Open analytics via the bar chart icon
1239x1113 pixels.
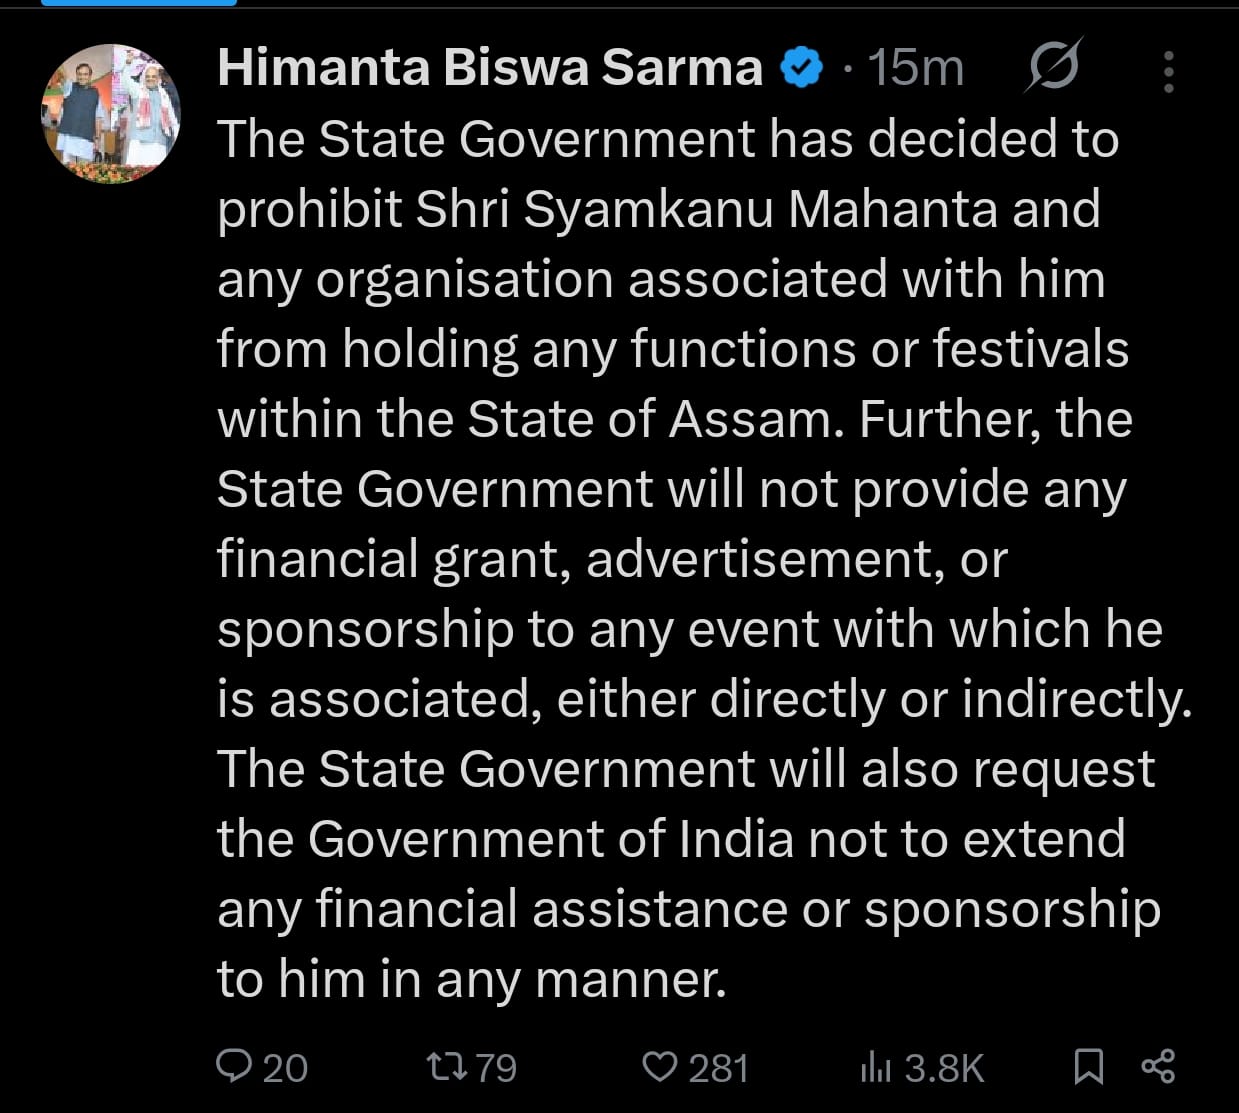click(x=875, y=1068)
